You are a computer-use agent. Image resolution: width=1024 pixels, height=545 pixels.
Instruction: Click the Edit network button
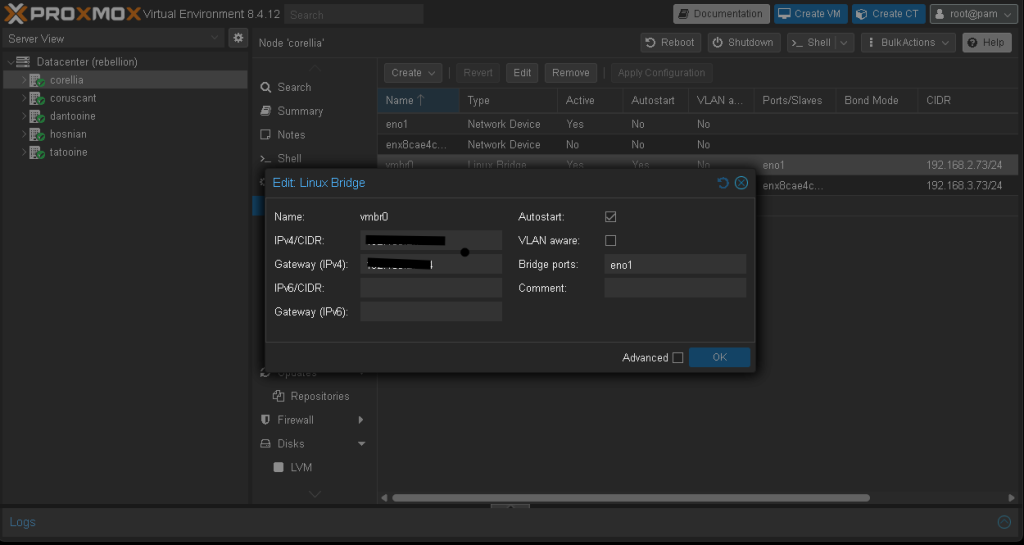[x=522, y=73]
